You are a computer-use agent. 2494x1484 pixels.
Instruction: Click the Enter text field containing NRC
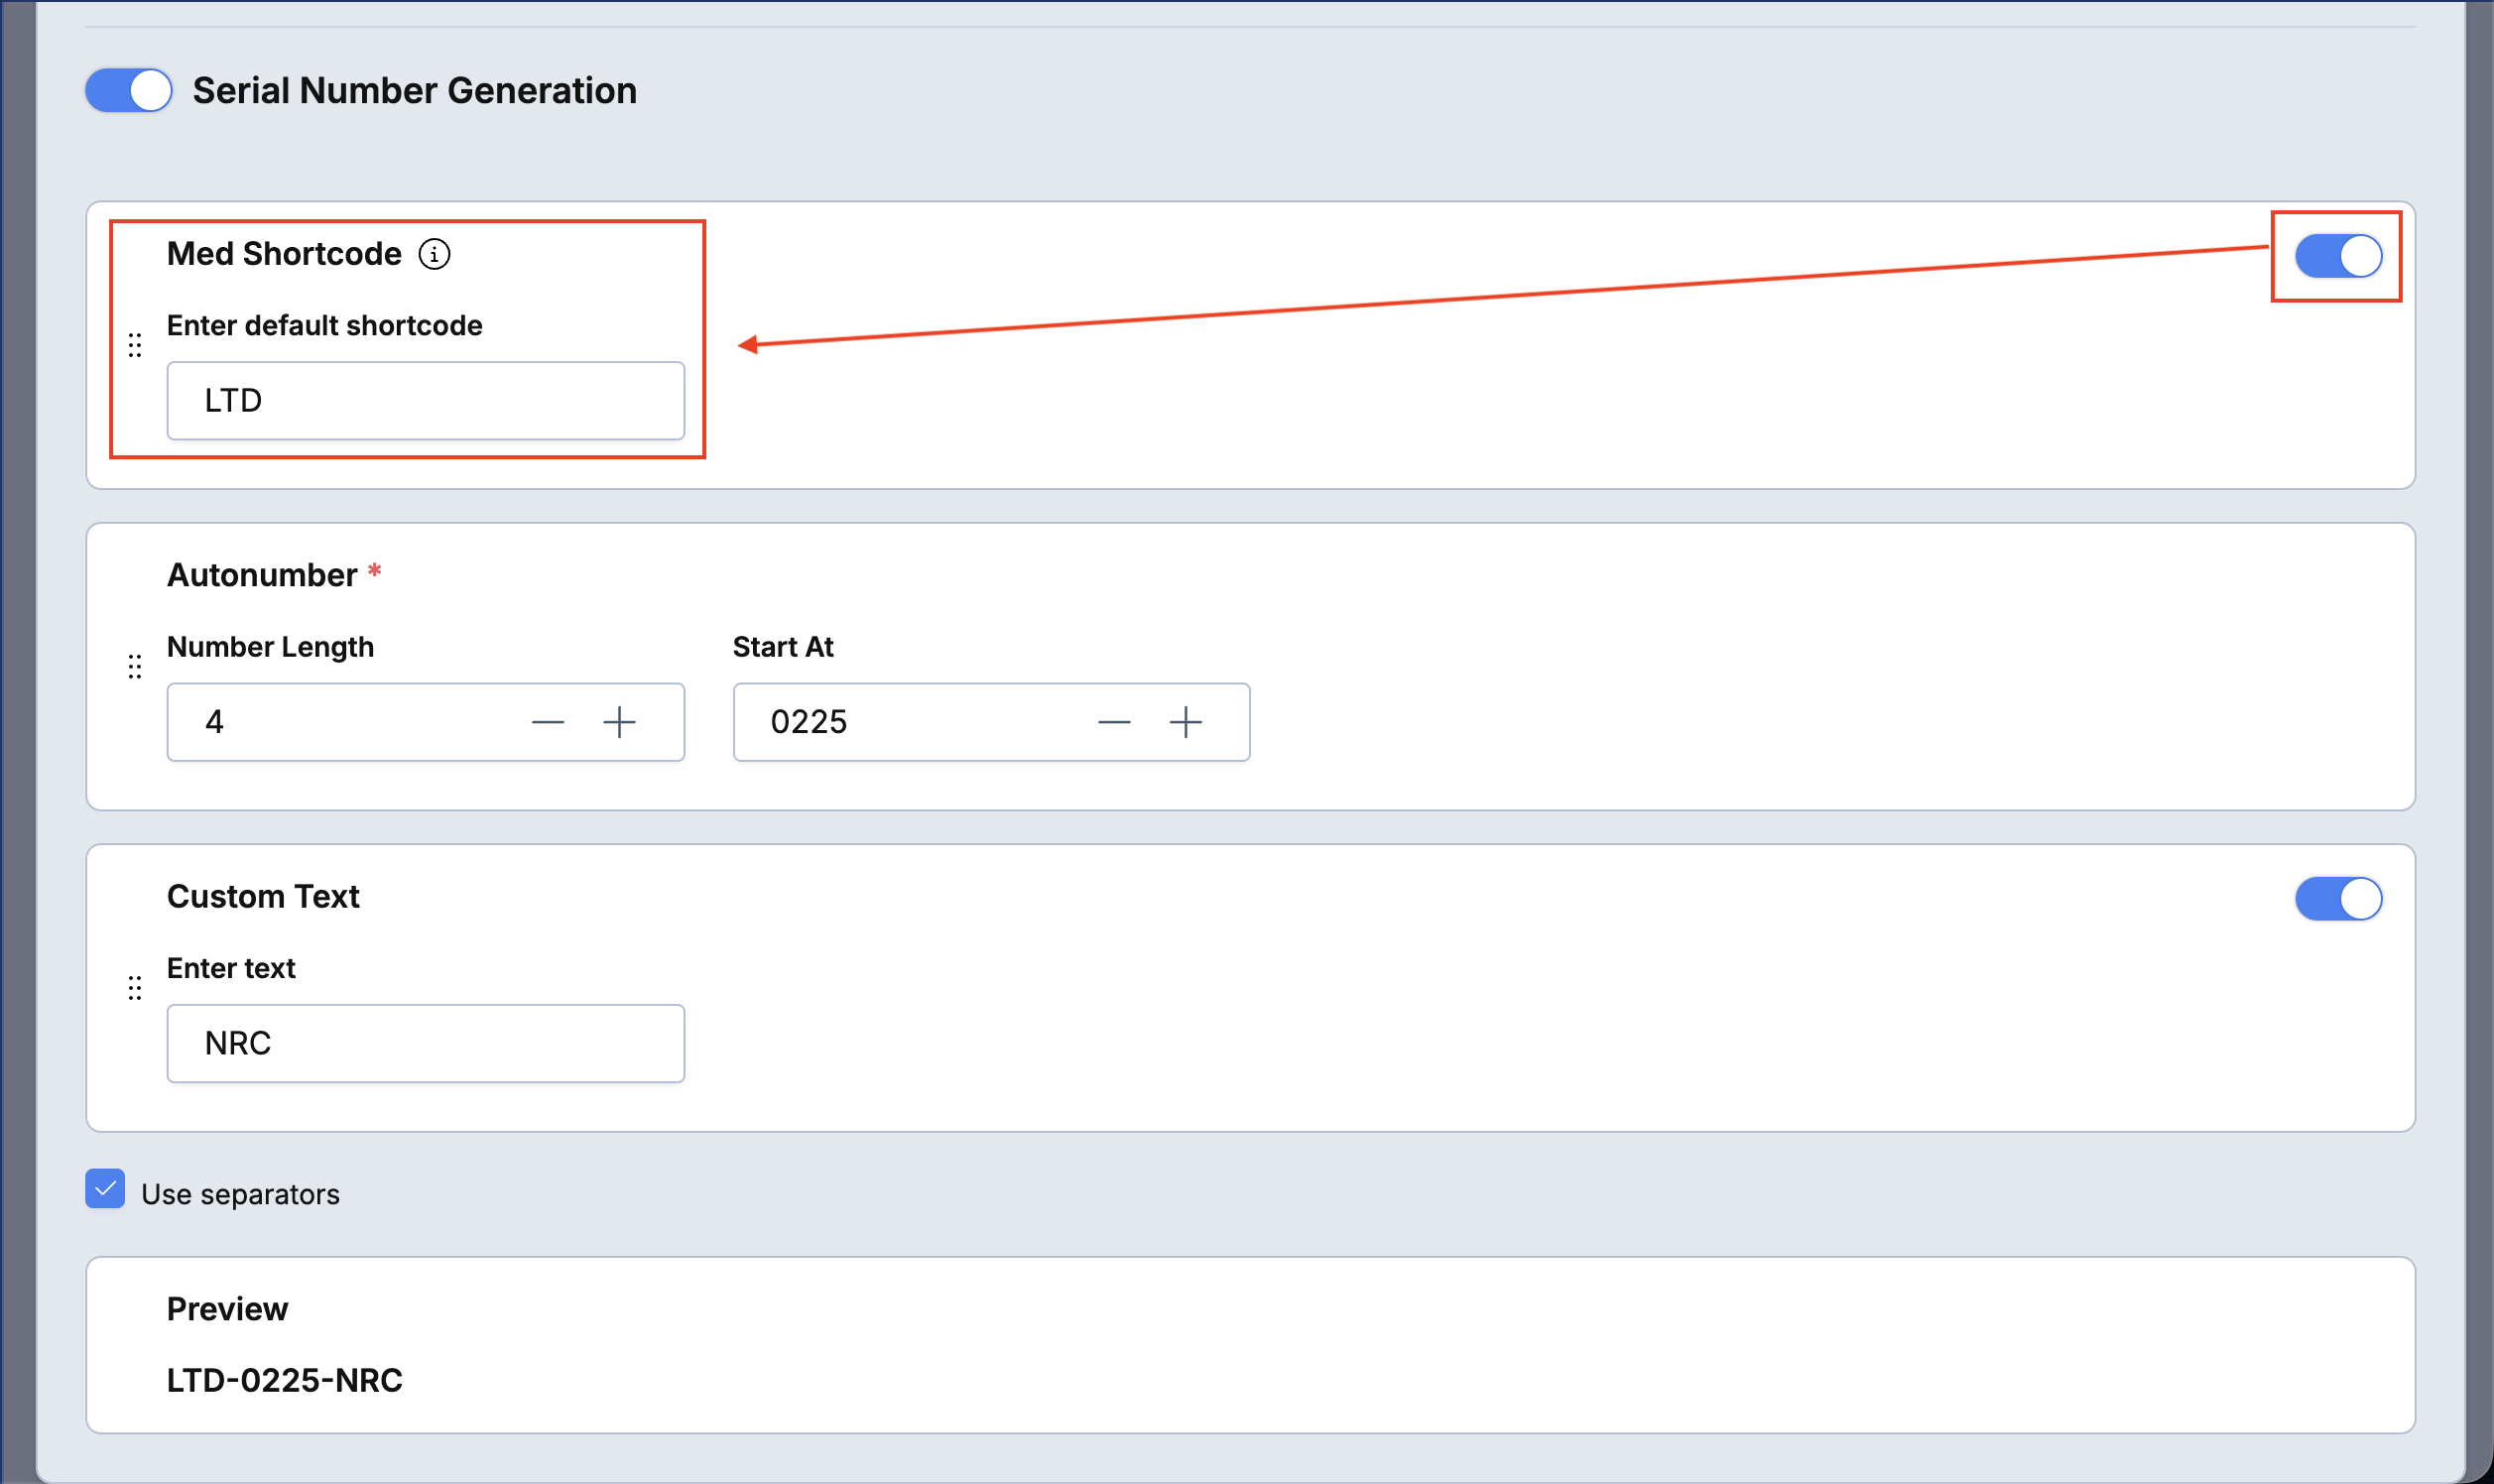426,1044
